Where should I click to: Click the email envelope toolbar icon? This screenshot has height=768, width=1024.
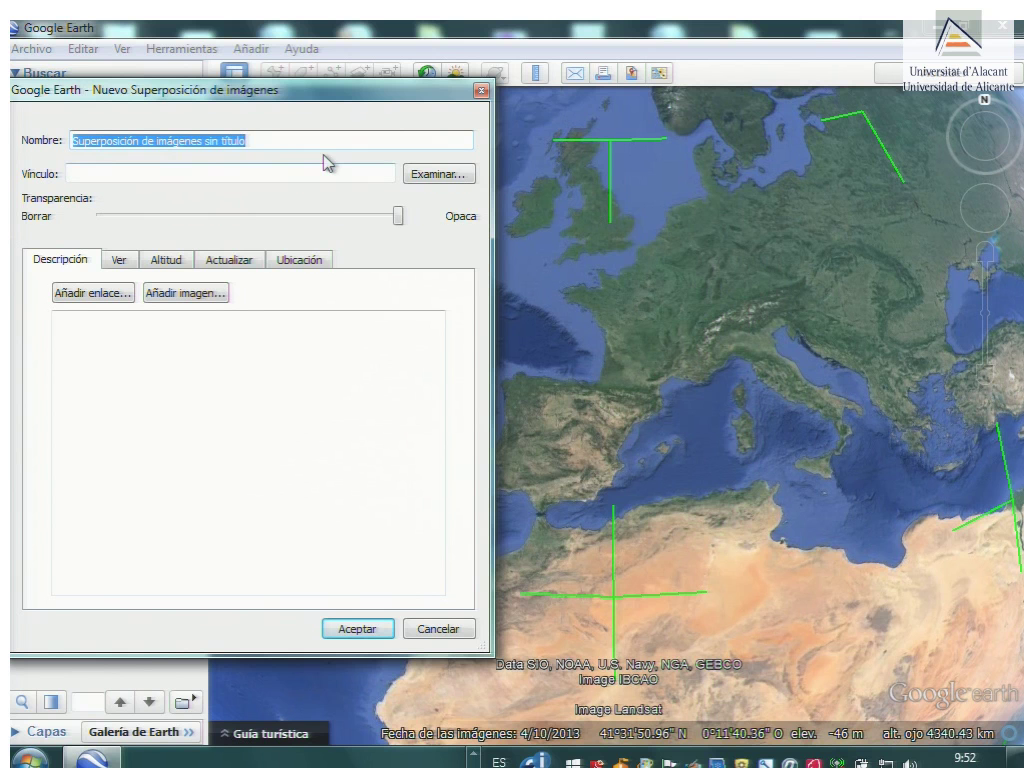[x=575, y=72]
